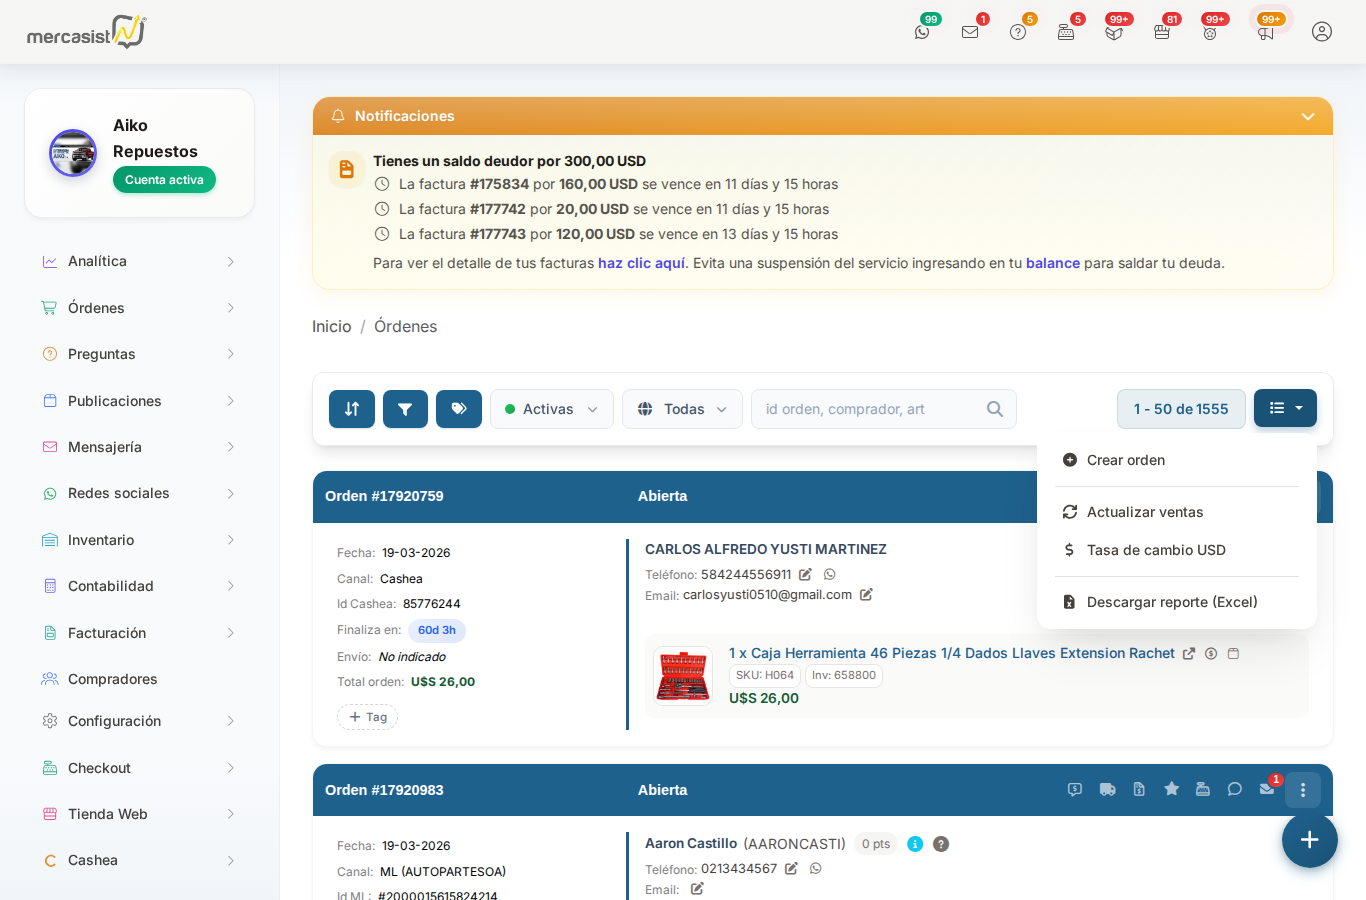Open user profile icon in top bar

tap(1322, 32)
